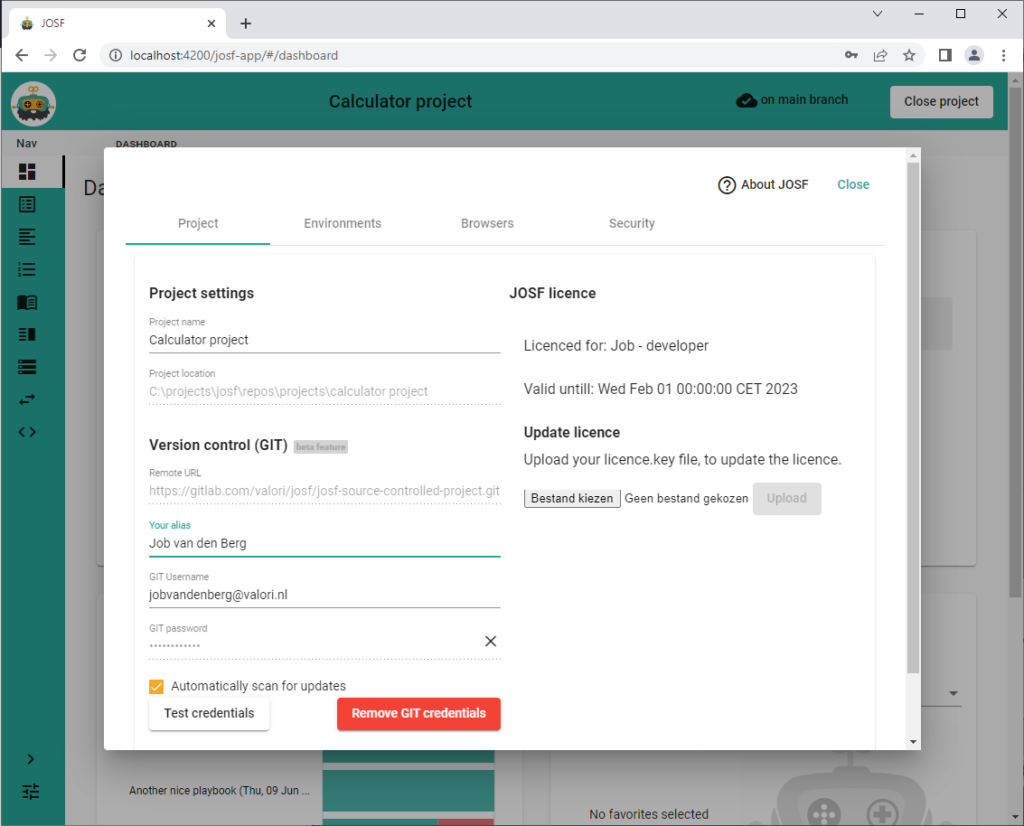
Task: Open the code brackets icon in sidebar
Action: [x=28, y=432]
